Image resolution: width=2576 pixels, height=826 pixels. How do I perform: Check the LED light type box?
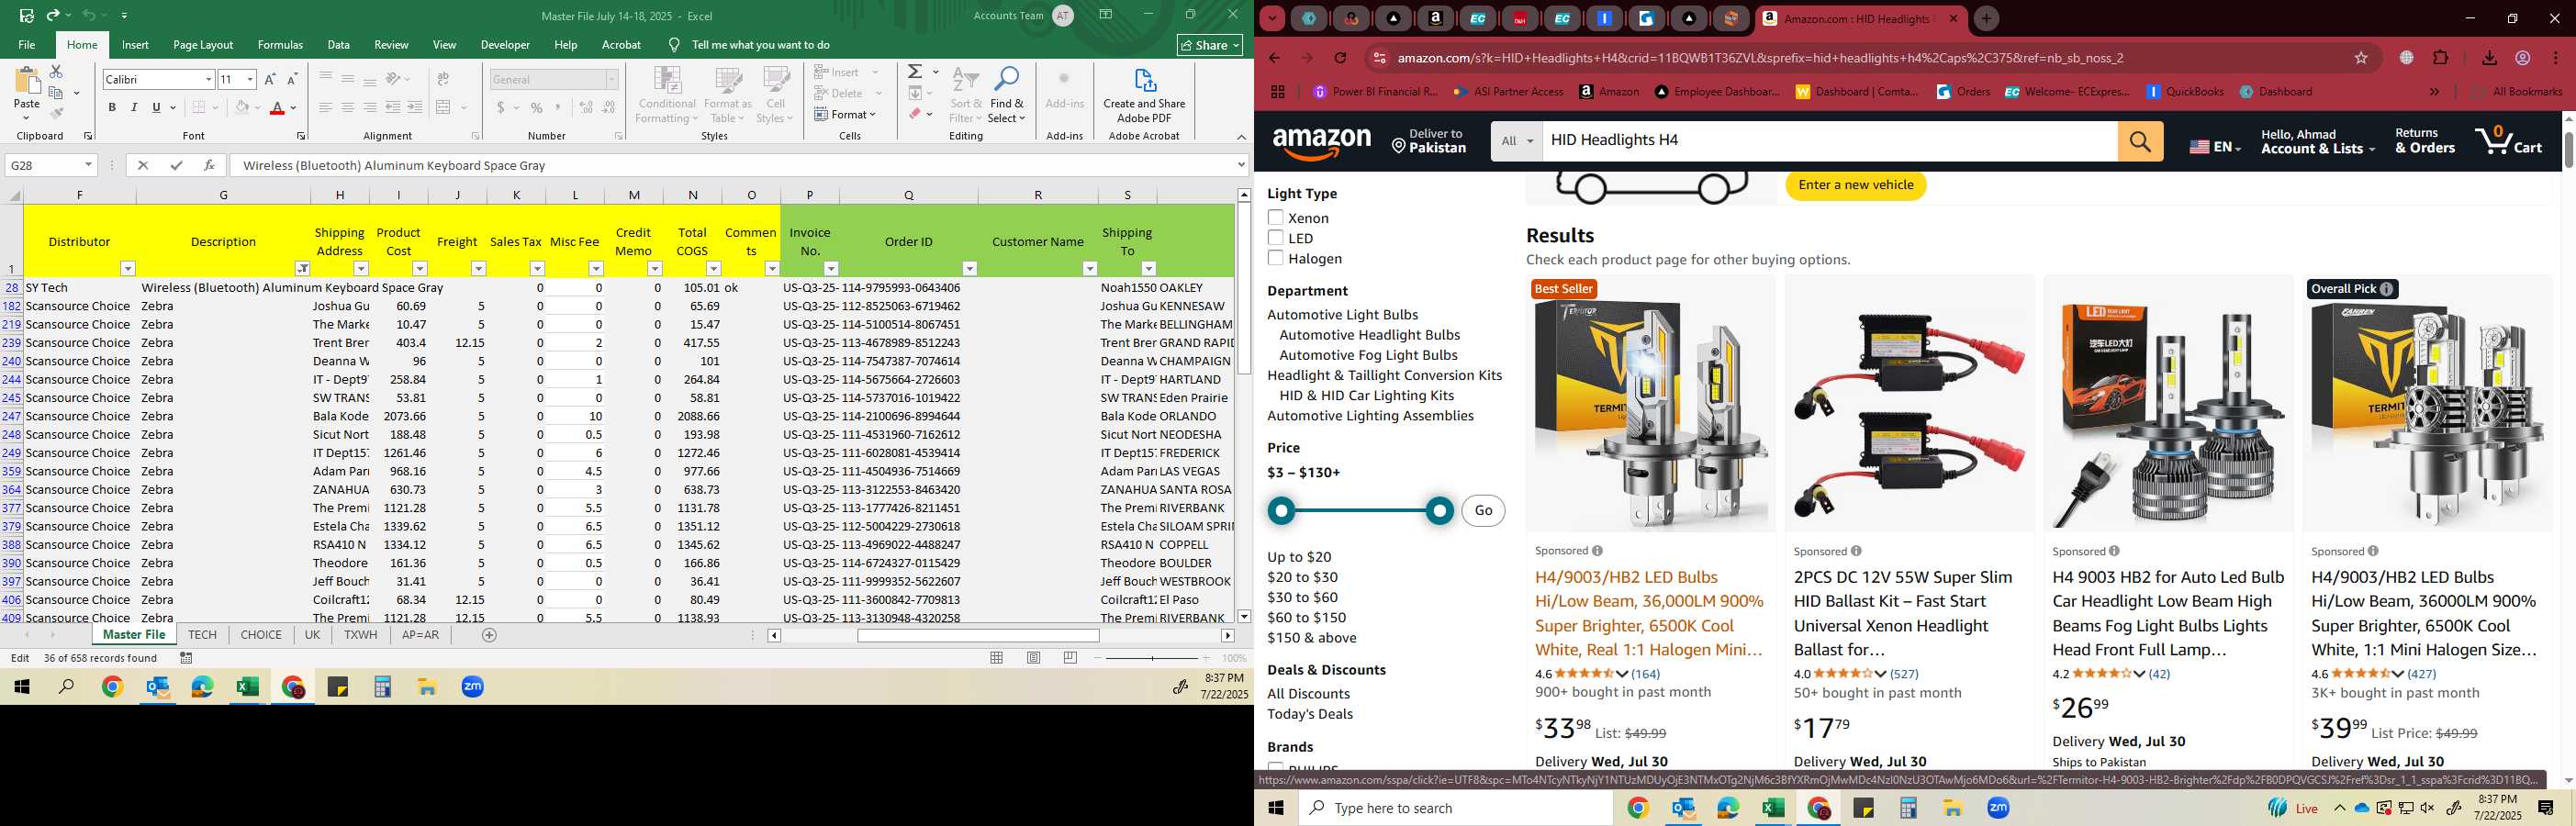tap(1275, 237)
